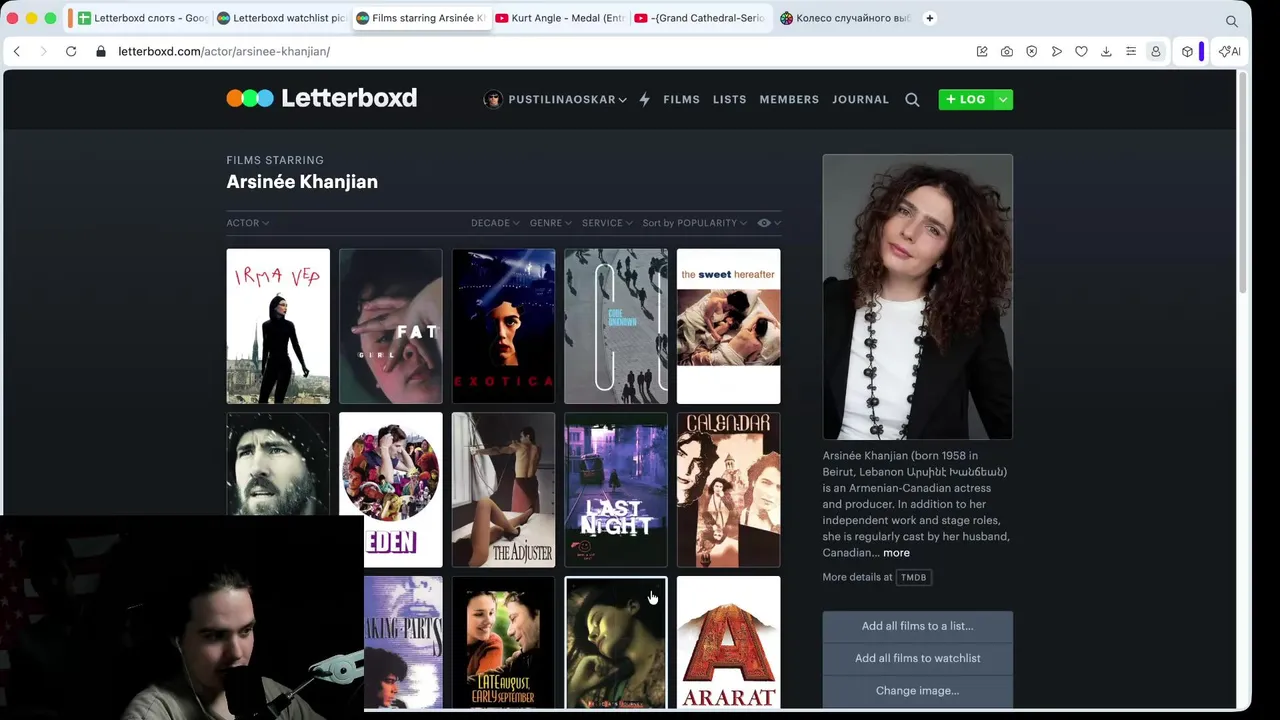This screenshot has width=1280, height=720.
Task: Open the Calendar poster
Action: 728,490
